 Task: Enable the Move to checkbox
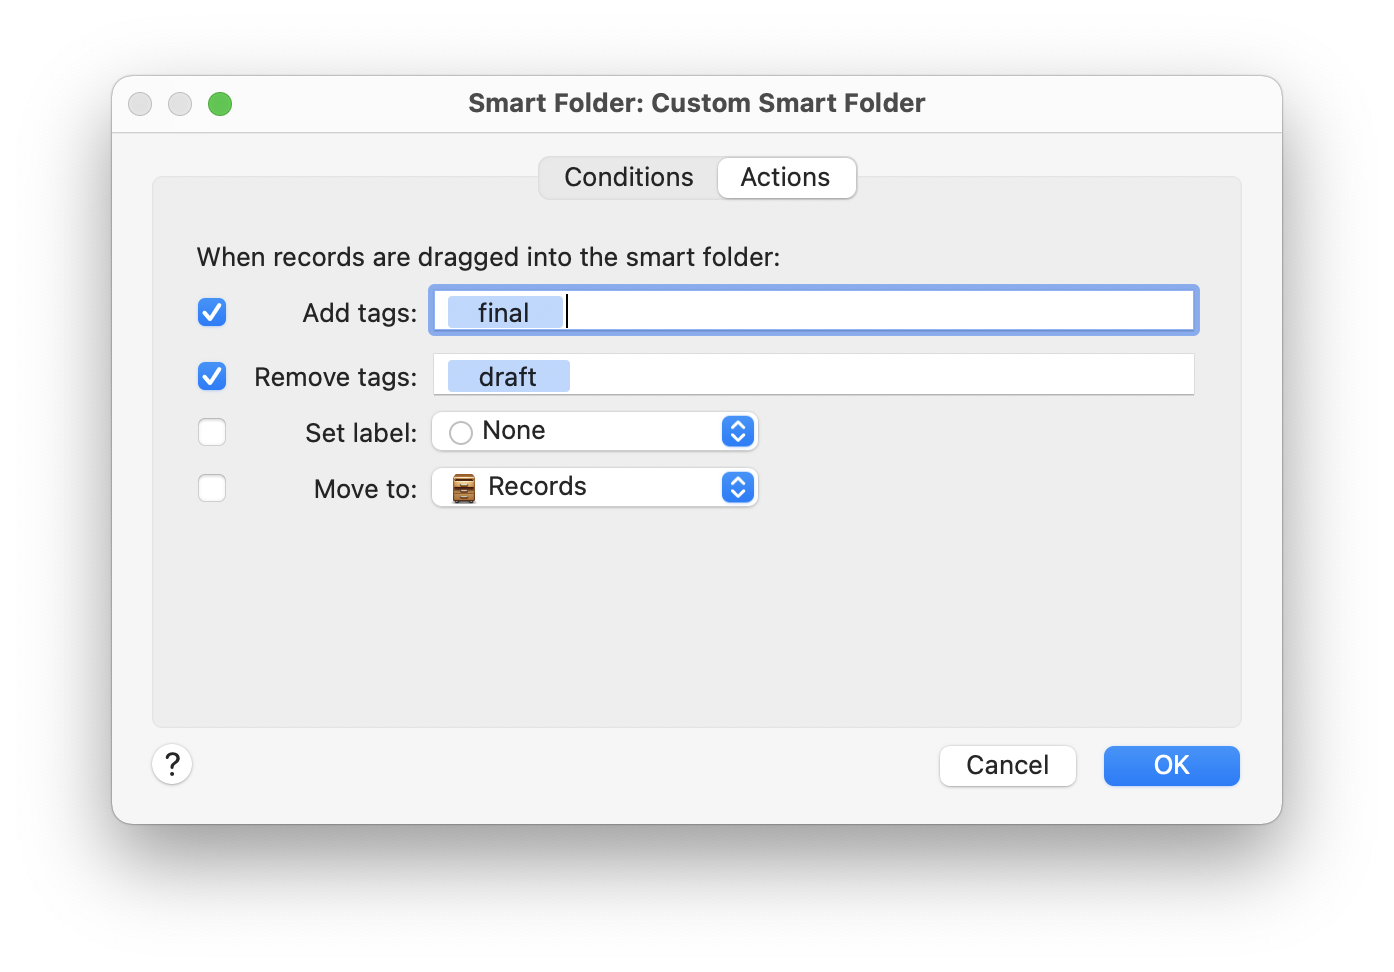coord(212,488)
